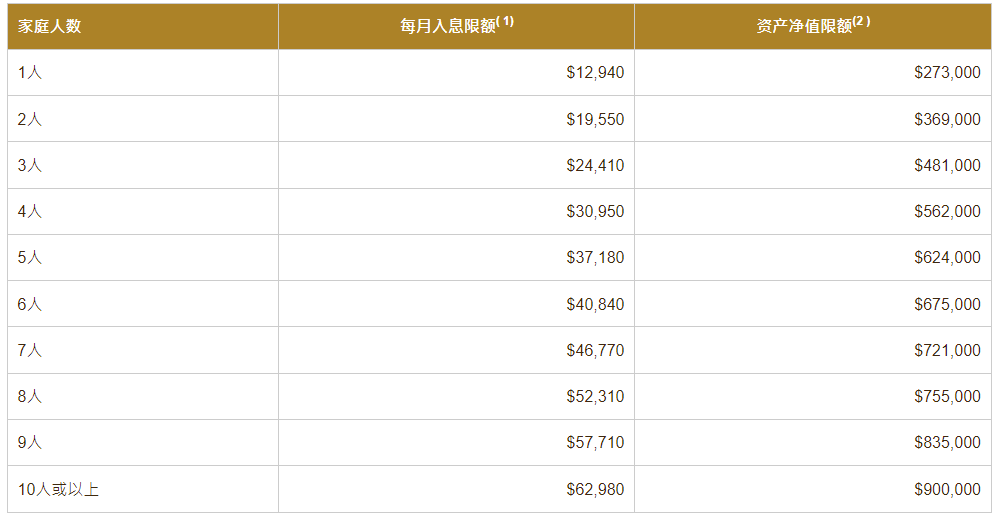Click the $675,000 asset limit cell
Viewport: 1000px width, 519px height.
click(x=947, y=304)
